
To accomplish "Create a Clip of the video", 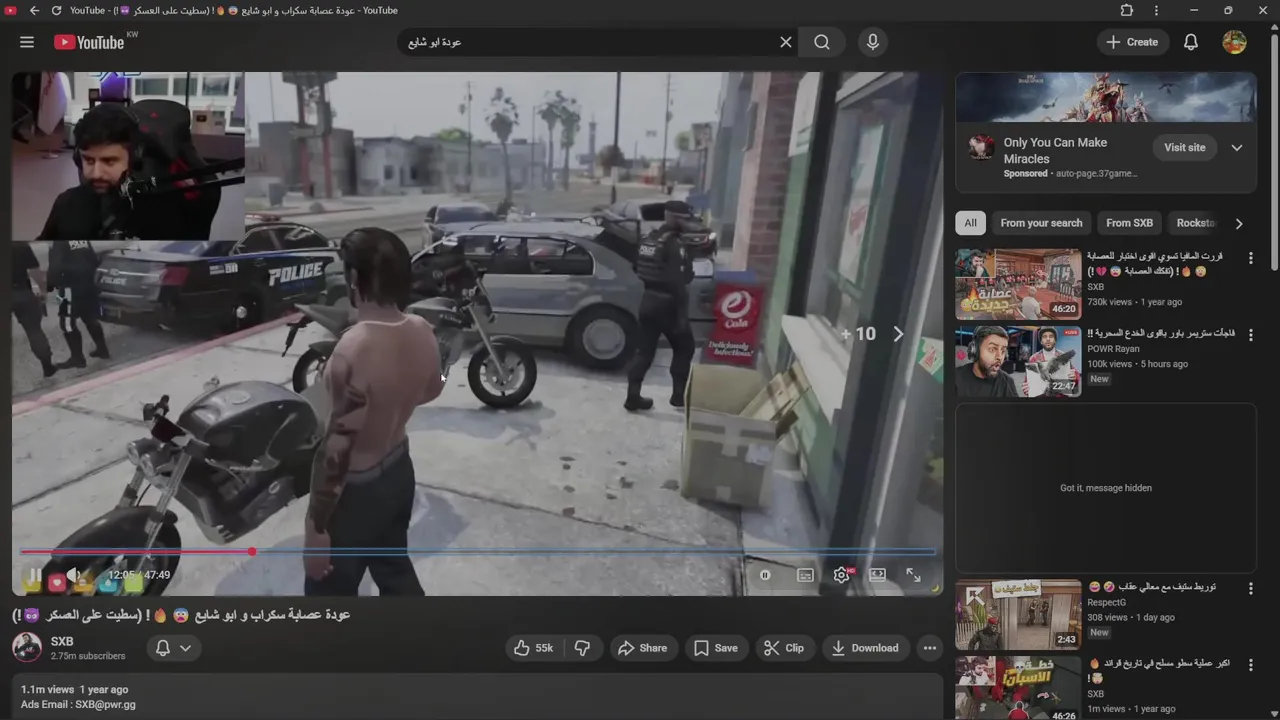I will 784,648.
